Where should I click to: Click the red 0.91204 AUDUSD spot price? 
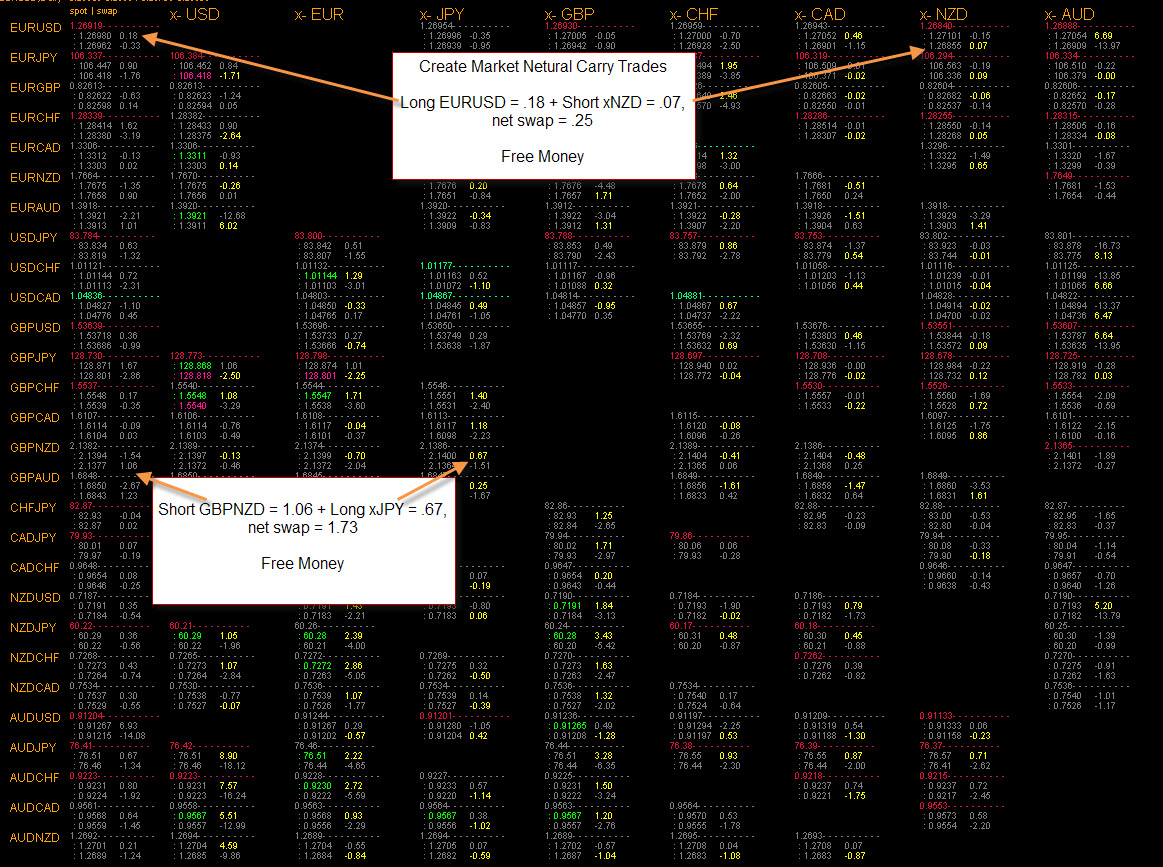coord(88,716)
